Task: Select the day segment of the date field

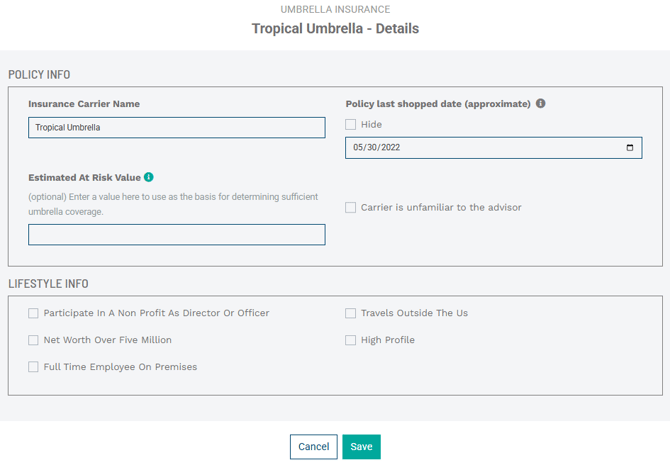Action: pyautogui.click(x=372, y=148)
